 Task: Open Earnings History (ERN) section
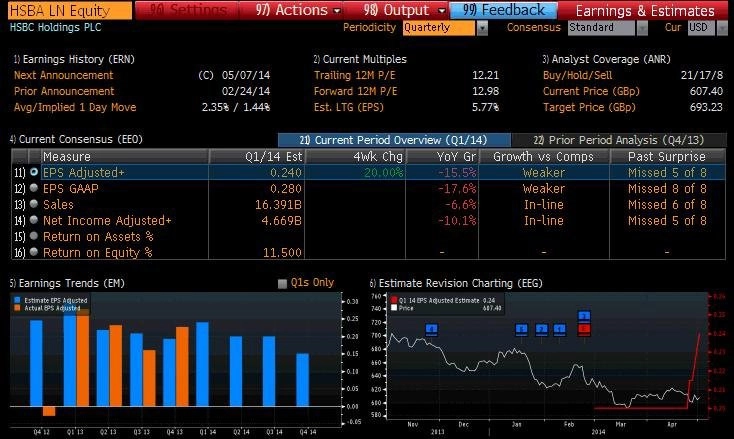pyautogui.click(x=74, y=59)
